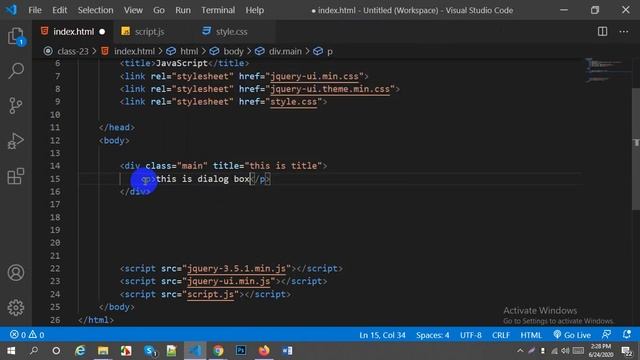Switch to the script.js tab

click(149, 31)
